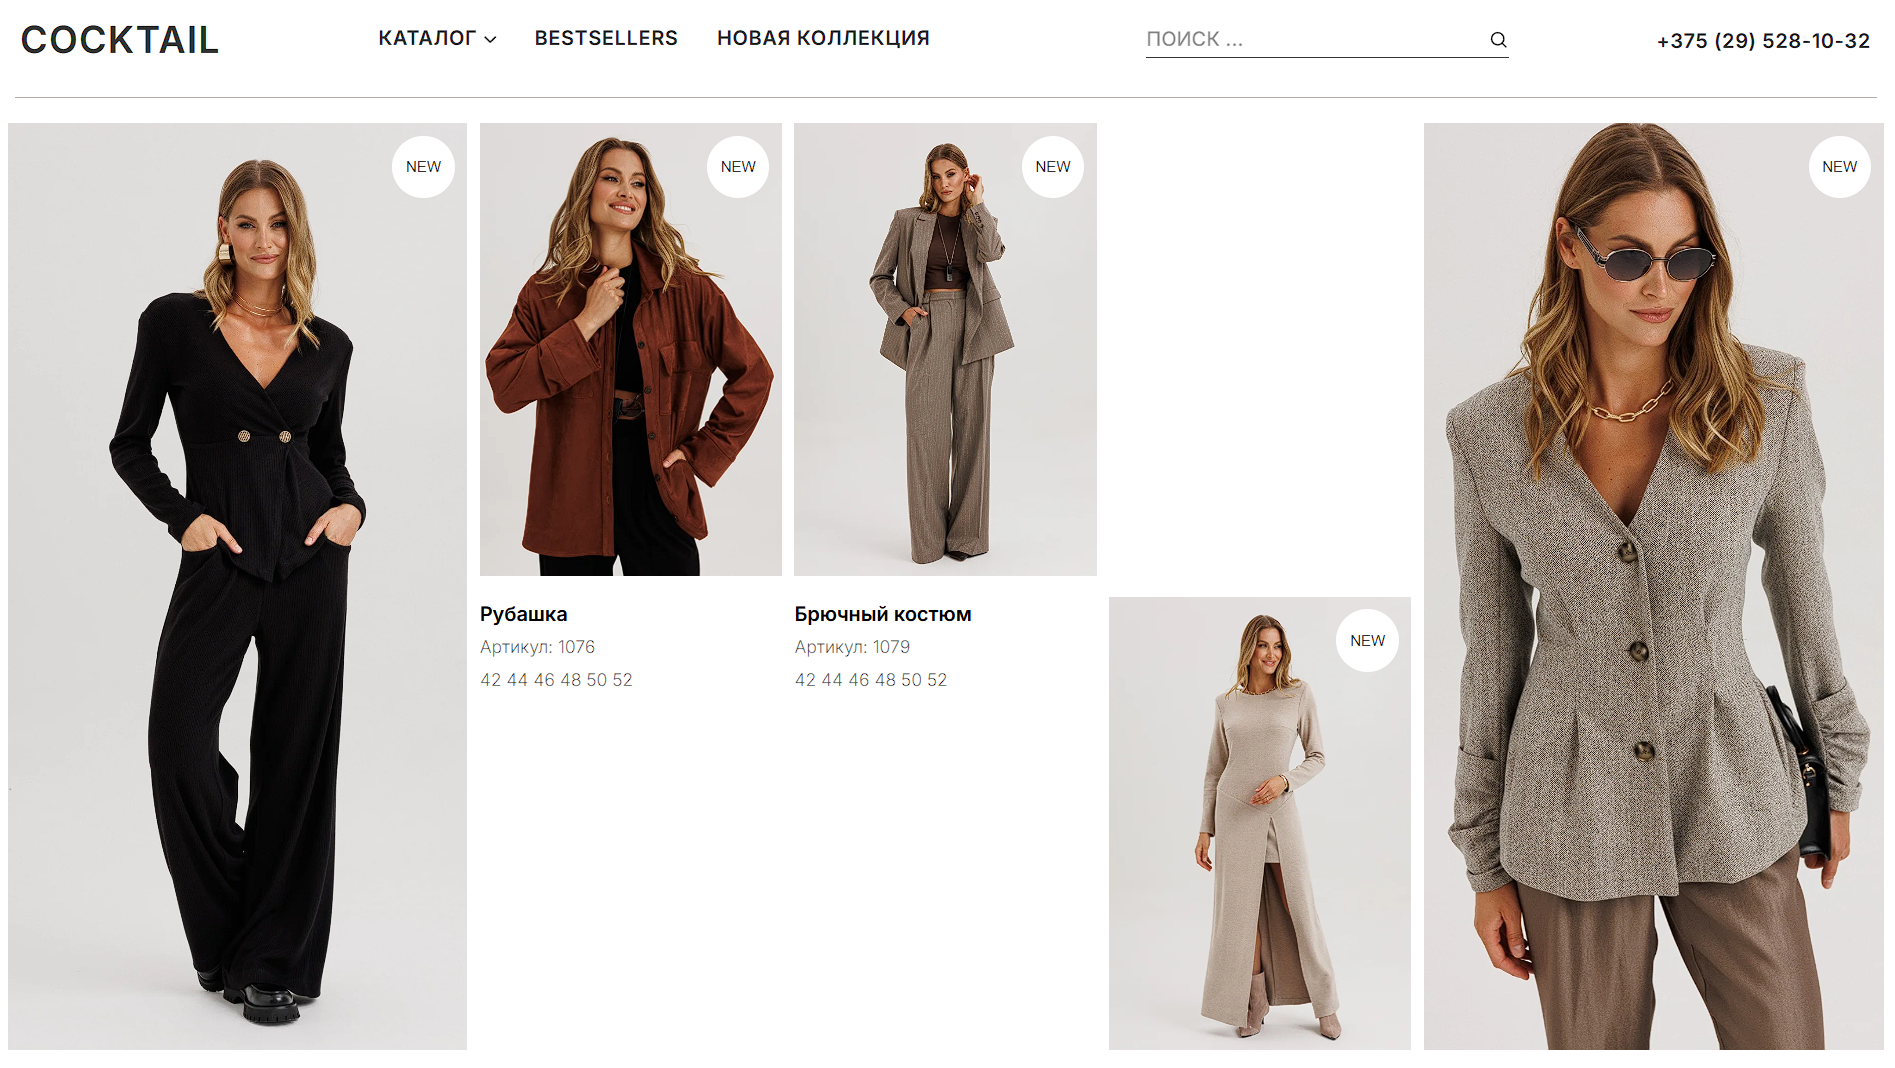The image size is (1895, 1068).
Task: Click NEW badge on gray blazer photo
Action: [x=1839, y=167]
